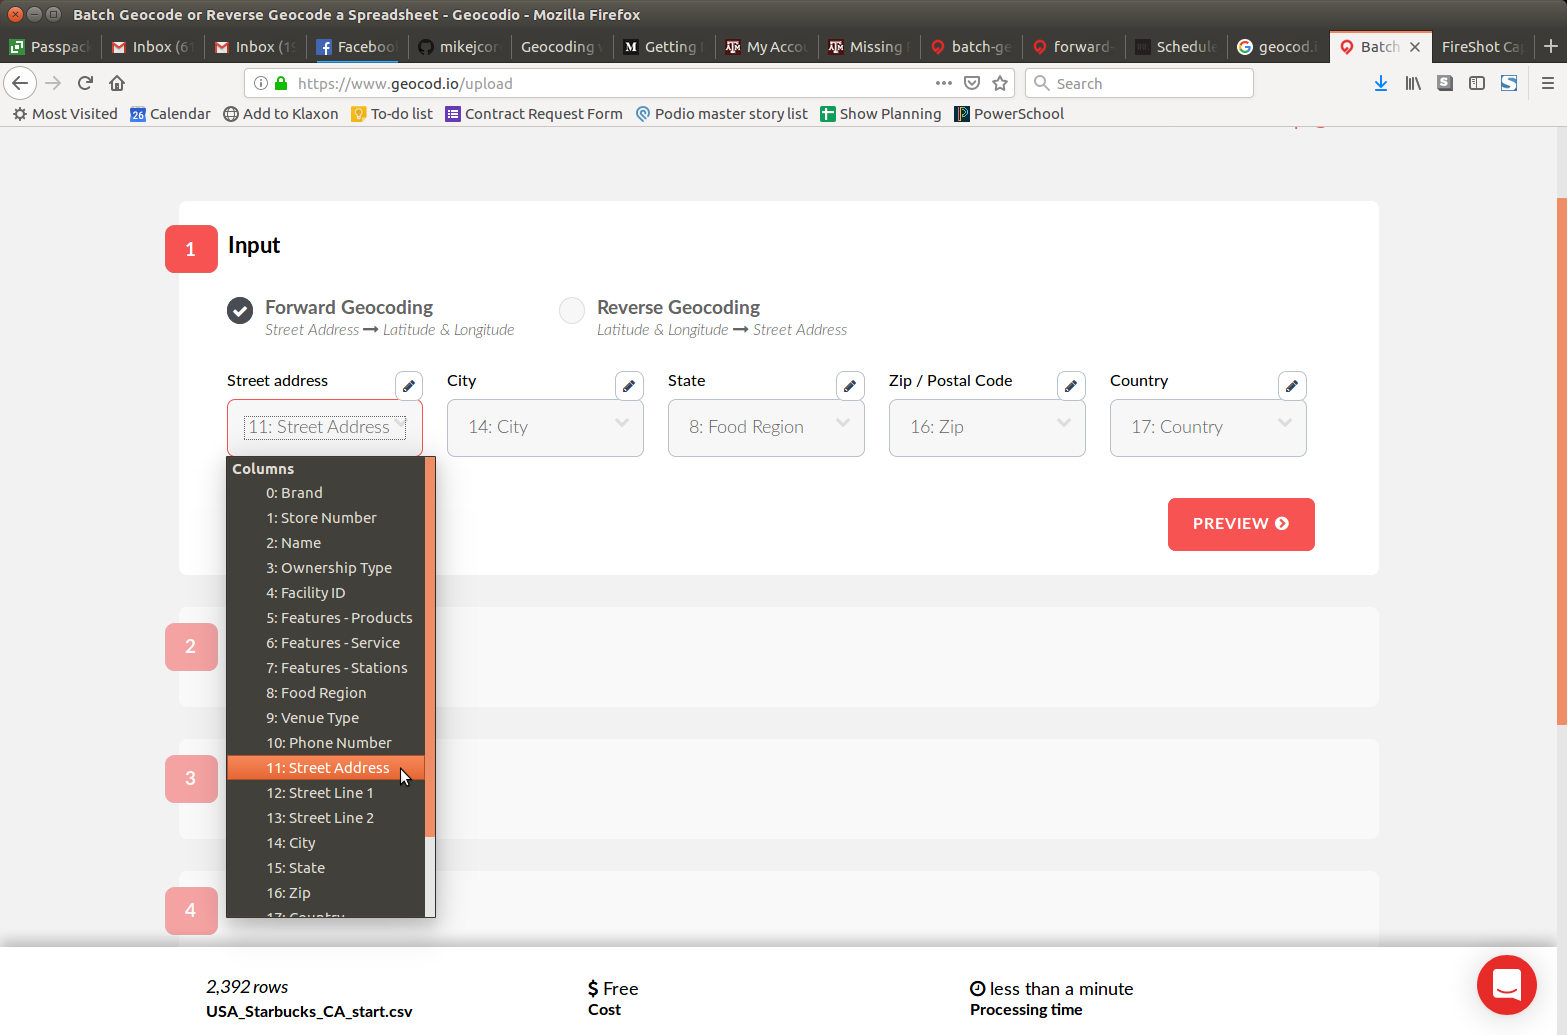
Task: Open a new tab with plus icon
Action: tap(1551, 46)
